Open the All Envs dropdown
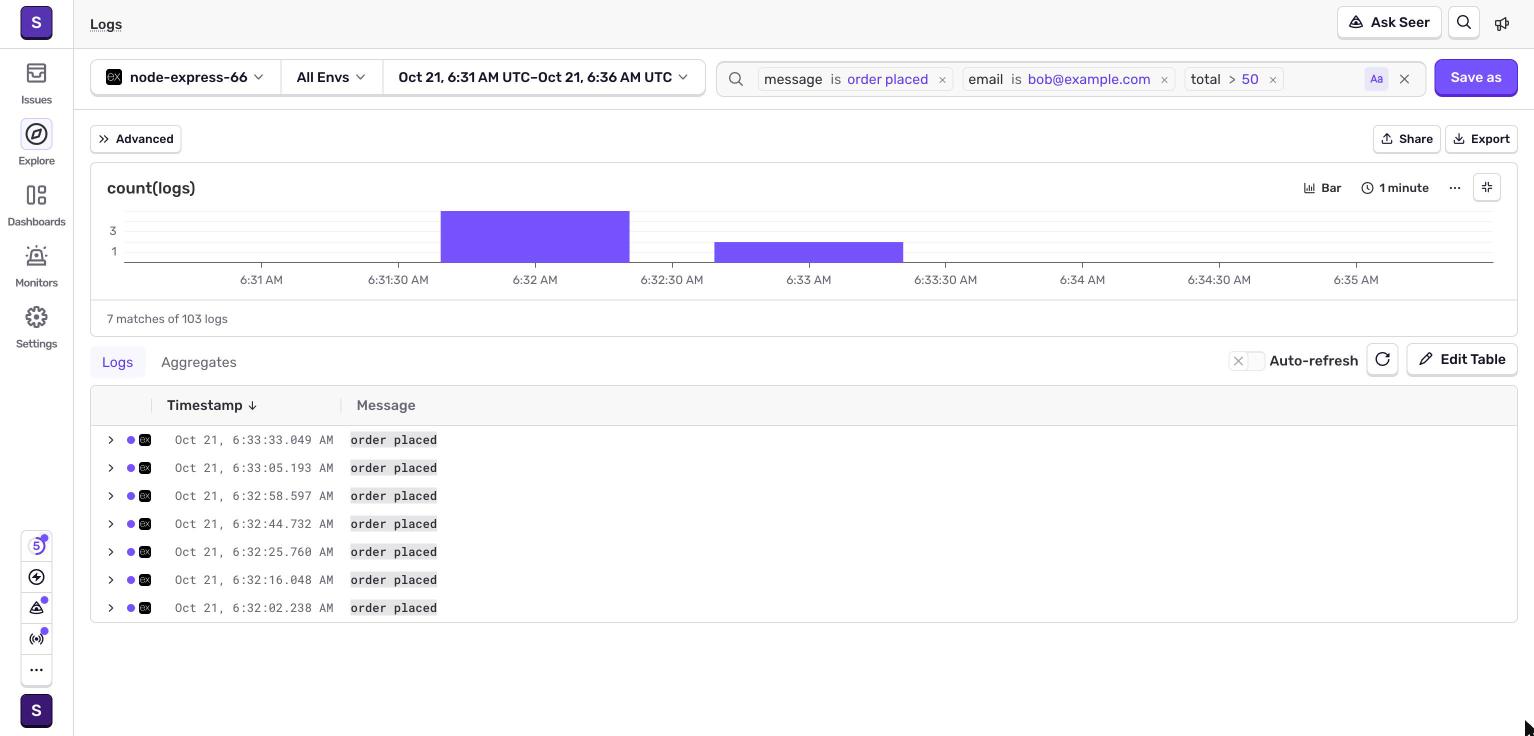The height and width of the screenshot is (736, 1534). coord(331,77)
